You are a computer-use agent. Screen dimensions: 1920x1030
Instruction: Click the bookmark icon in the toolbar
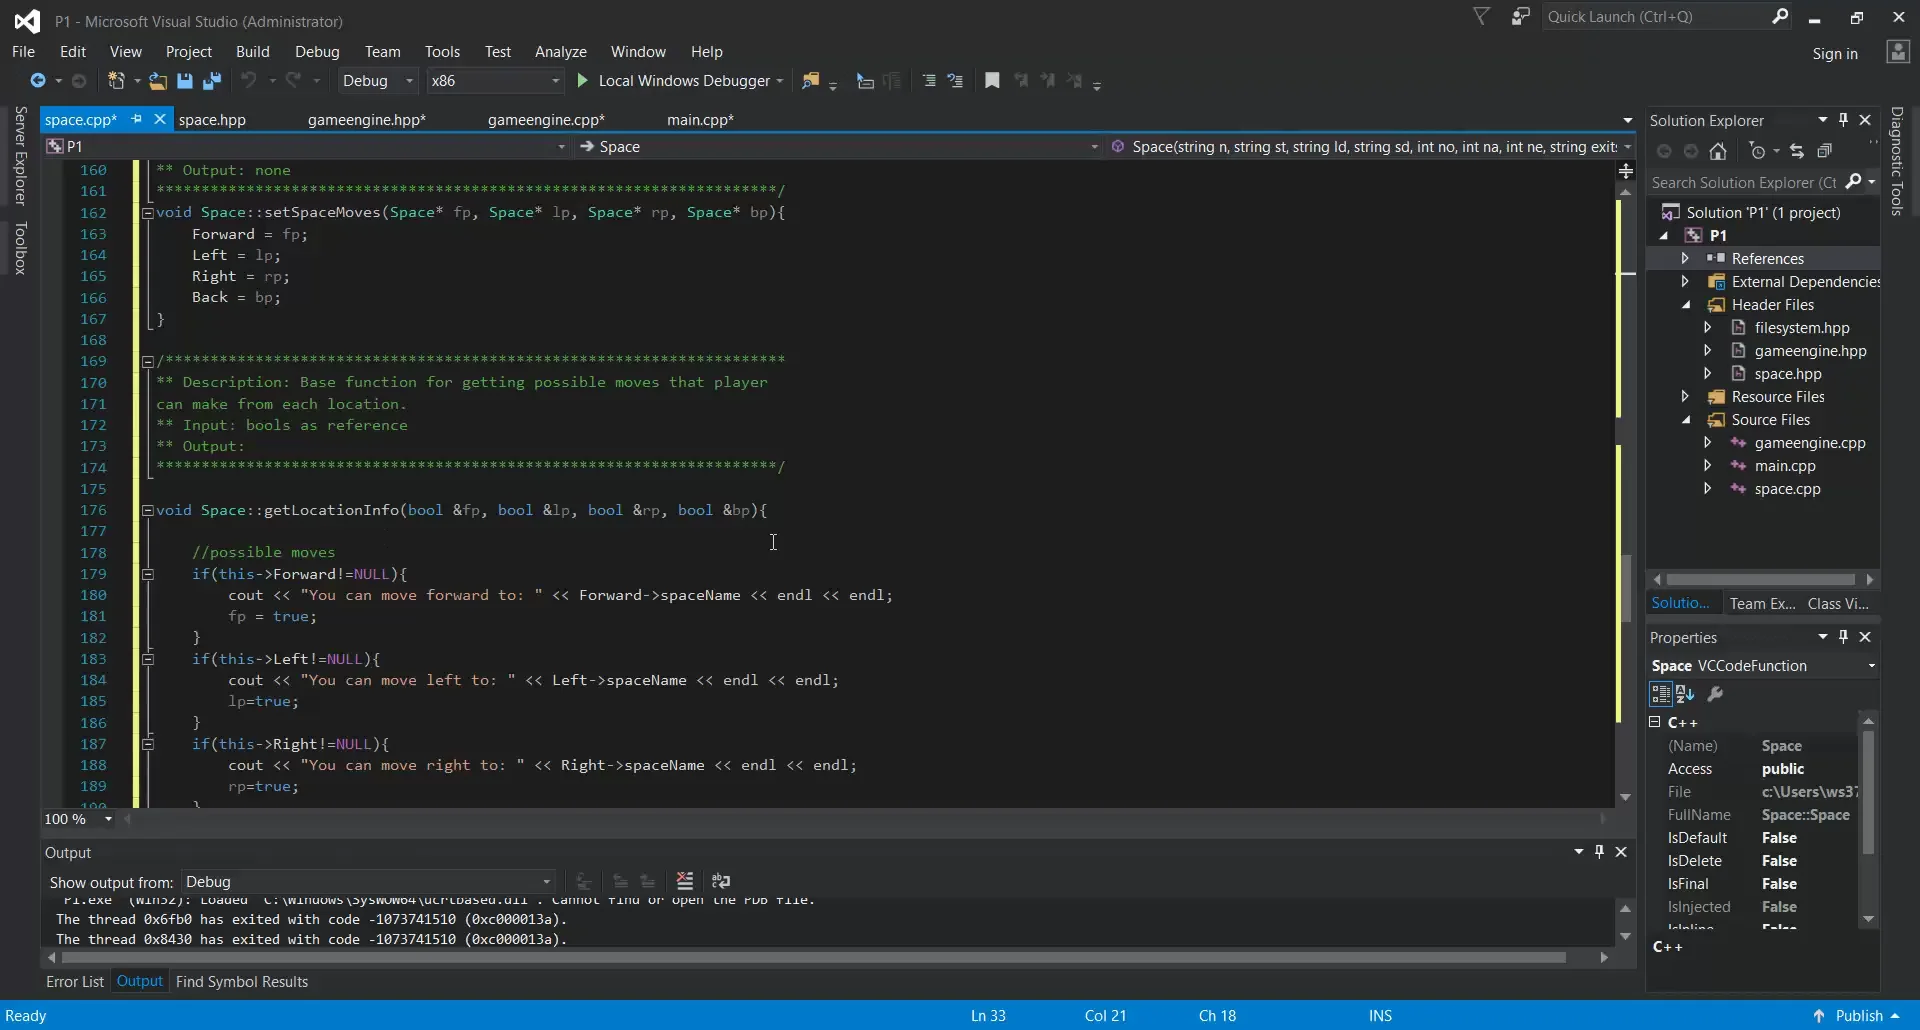pyautogui.click(x=992, y=81)
